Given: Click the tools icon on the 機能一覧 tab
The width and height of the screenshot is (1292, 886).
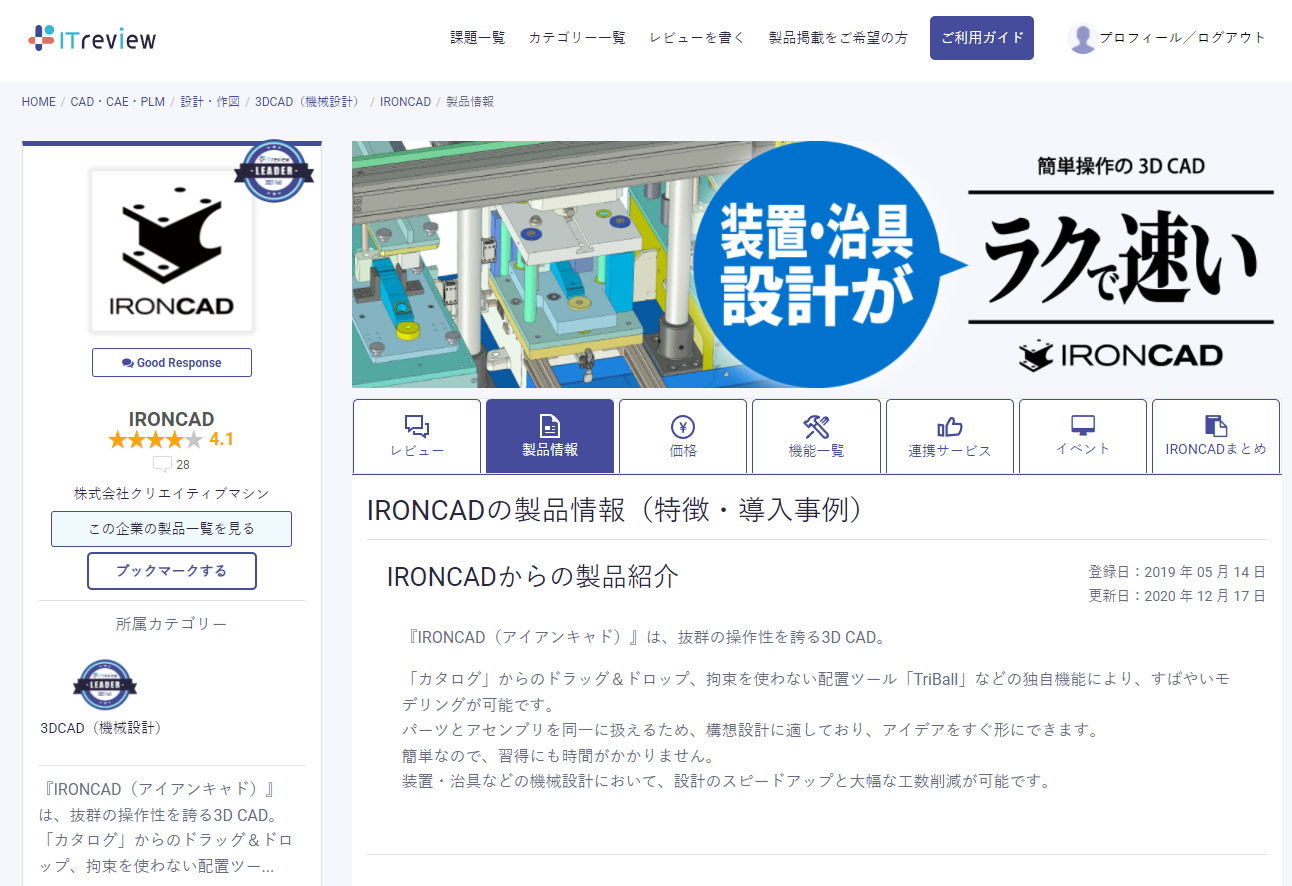Looking at the screenshot, I should click(x=816, y=426).
